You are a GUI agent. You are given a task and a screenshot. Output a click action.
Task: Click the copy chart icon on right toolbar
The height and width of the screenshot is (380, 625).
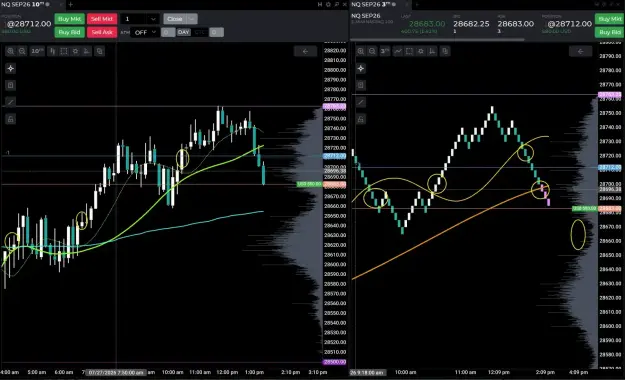445,51
